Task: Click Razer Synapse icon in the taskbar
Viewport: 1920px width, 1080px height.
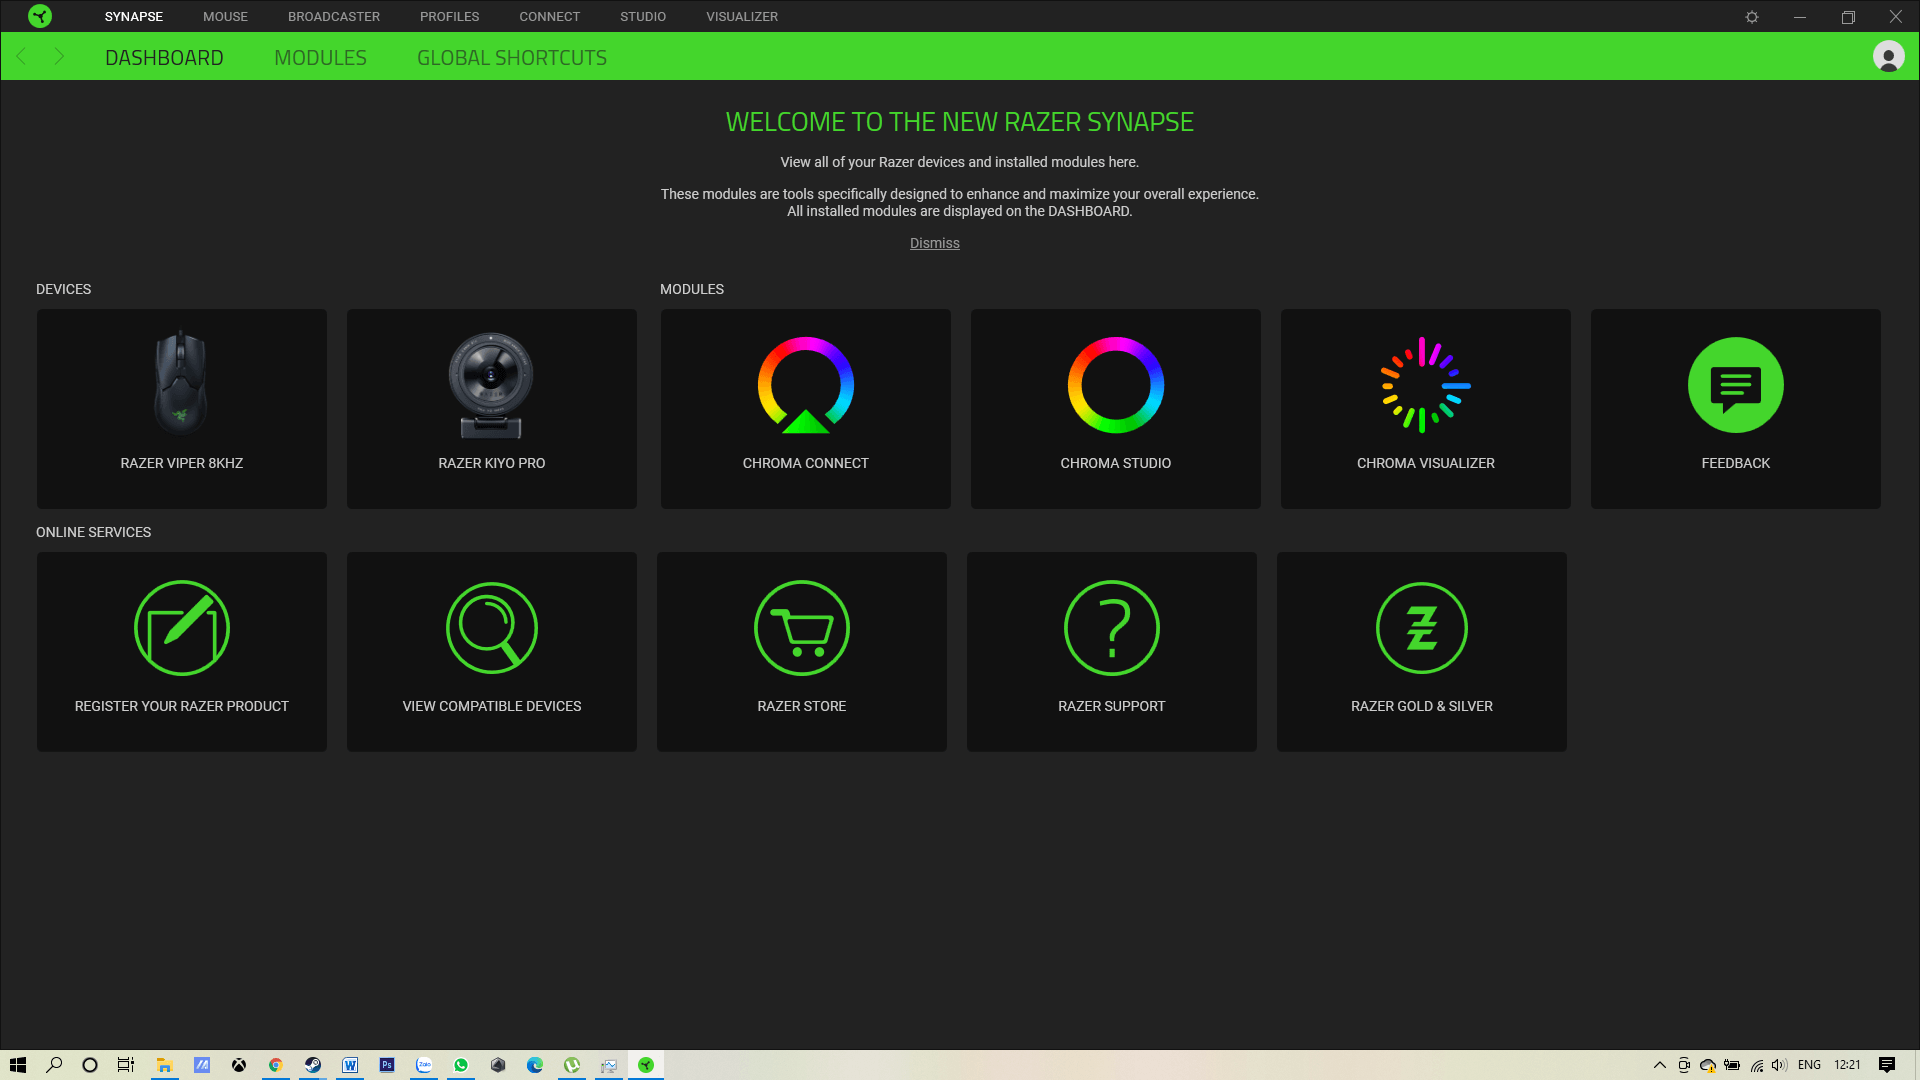Action: [x=646, y=1065]
